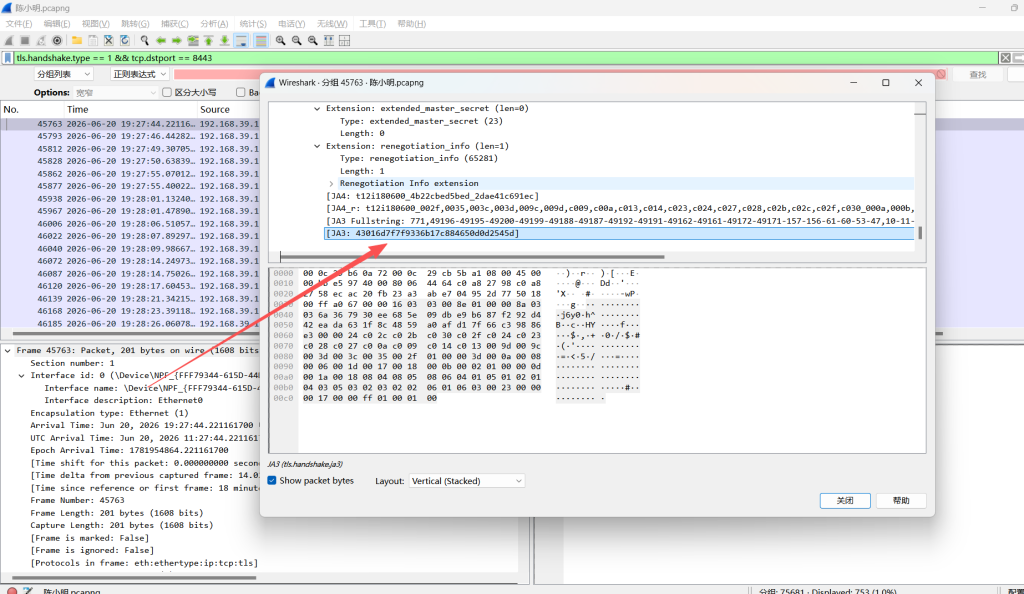Open the 分组列表 search scope dropdown
The height and width of the screenshot is (594, 1024).
63,74
